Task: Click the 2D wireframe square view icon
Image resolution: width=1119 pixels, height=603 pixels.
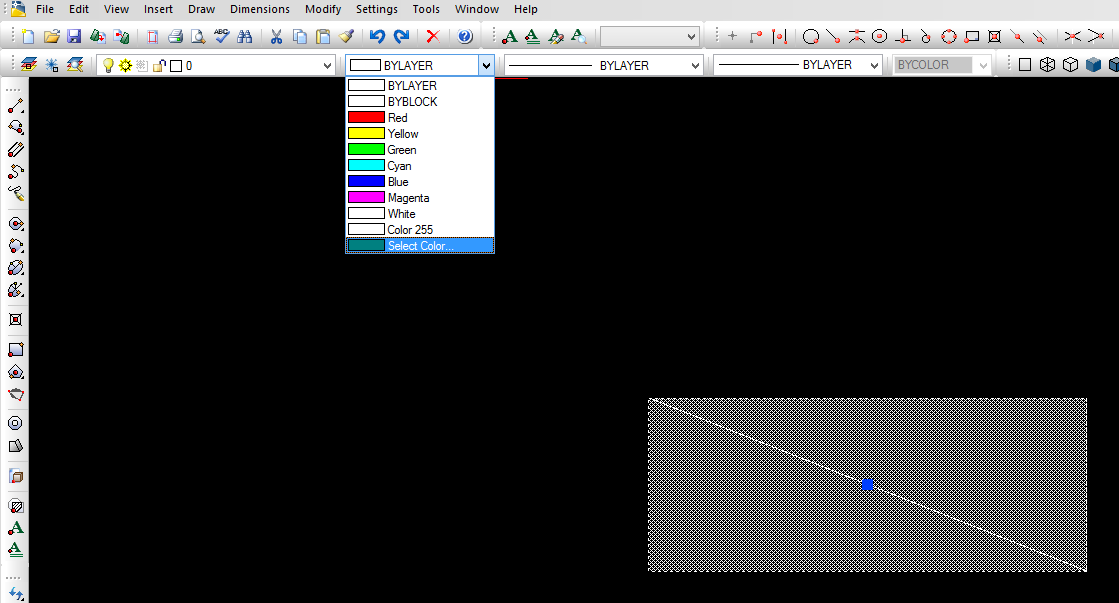Action: pyautogui.click(x=1025, y=65)
